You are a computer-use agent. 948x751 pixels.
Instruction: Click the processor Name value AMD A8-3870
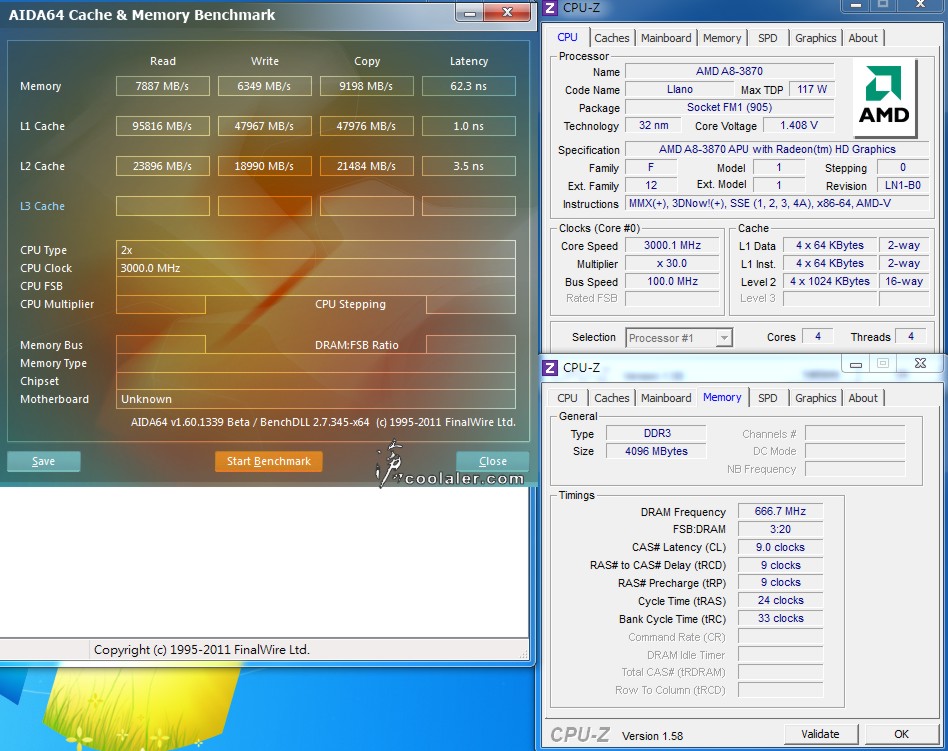[x=729, y=71]
